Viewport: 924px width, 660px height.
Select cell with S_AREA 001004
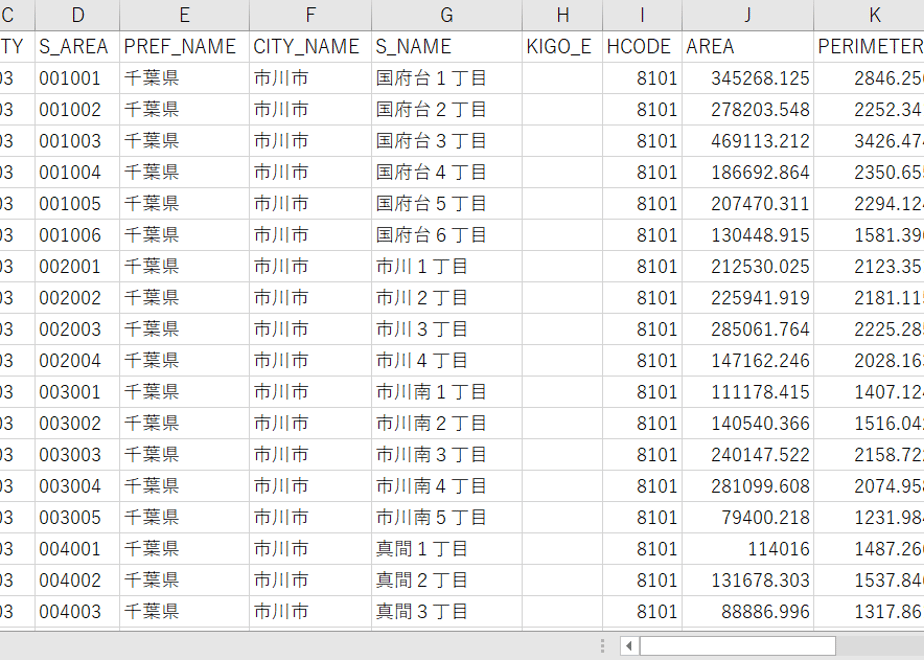(77, 172)
